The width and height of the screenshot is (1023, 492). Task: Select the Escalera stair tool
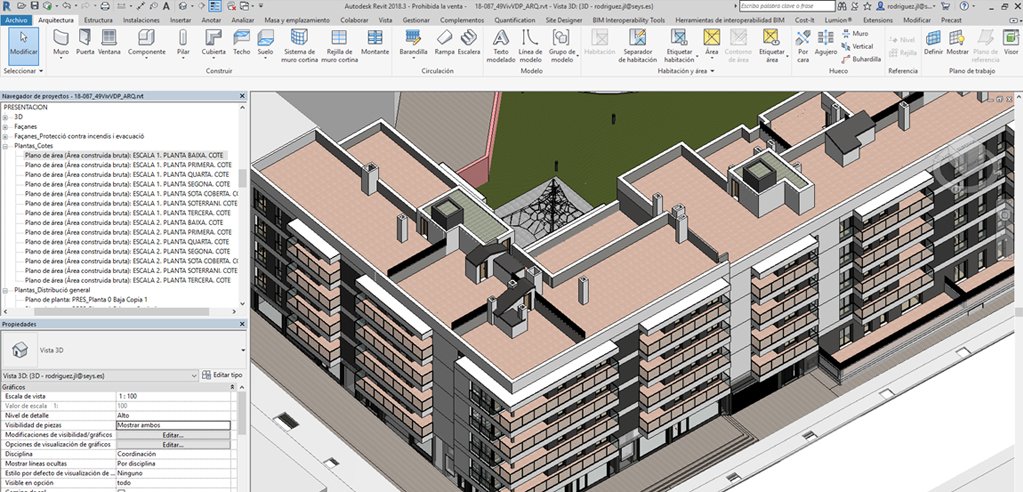[468, 43]
